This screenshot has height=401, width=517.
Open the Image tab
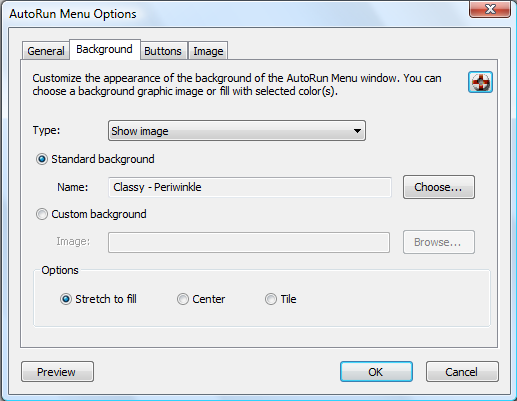point(208,51)
